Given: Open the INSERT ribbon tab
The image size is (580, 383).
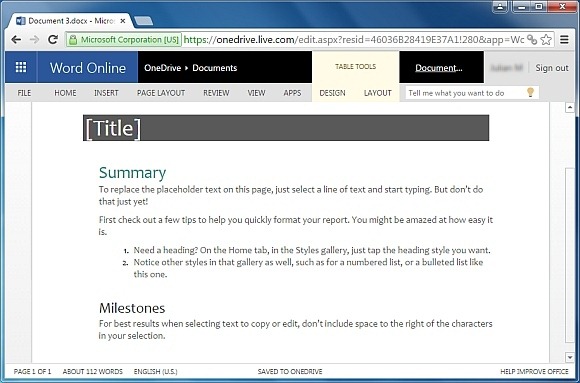Looking at the screenshot, I should click(x=106, y=93).
